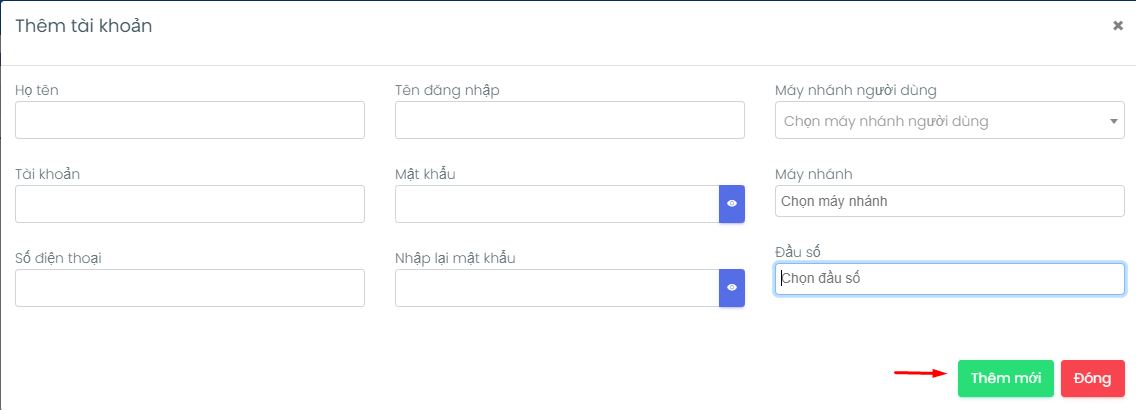Image resolution: width=1136 pixels, height=410 pixels.
Task: Close the Thêm tài khoản dialog with X
Action: (1118, 26)
